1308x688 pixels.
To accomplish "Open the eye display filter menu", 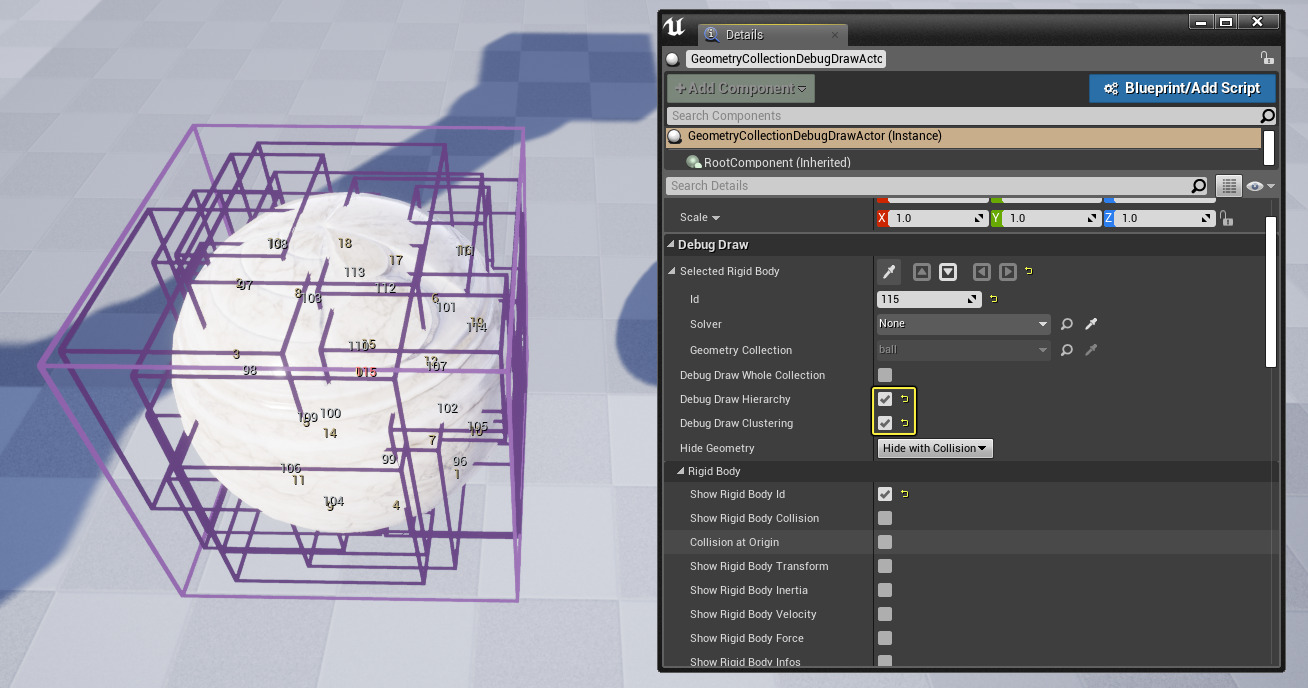I will (x=1257, y=185).
